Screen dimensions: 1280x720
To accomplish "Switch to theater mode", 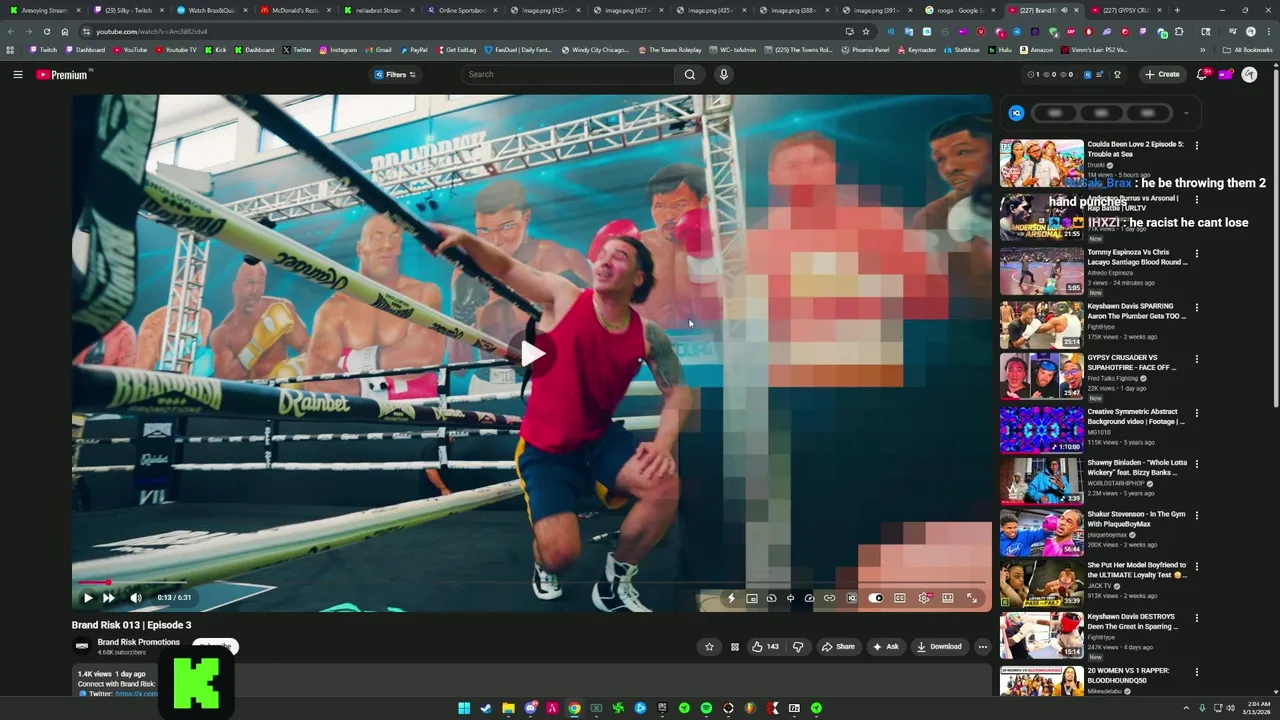I will click(948, 598).
